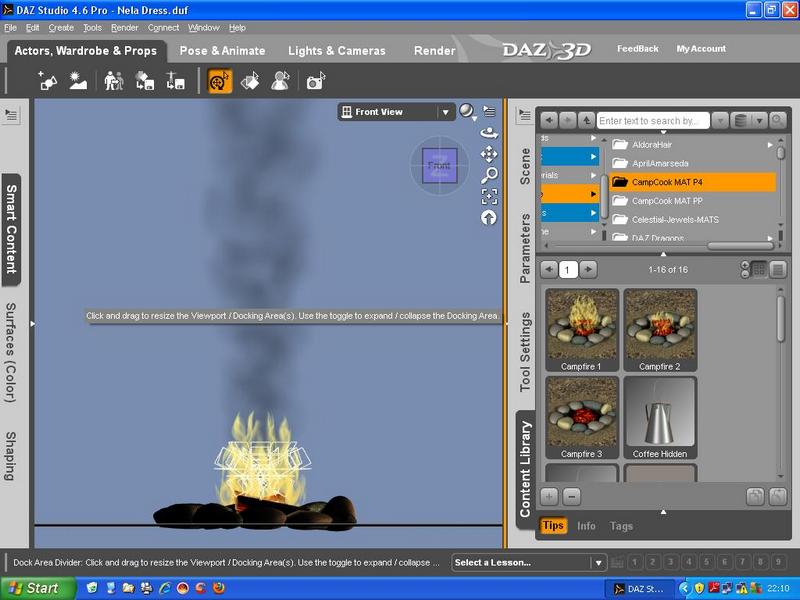Viewport: 800px width, 600px height.
Task: Open the Connect menu
Action: point(163,28)
